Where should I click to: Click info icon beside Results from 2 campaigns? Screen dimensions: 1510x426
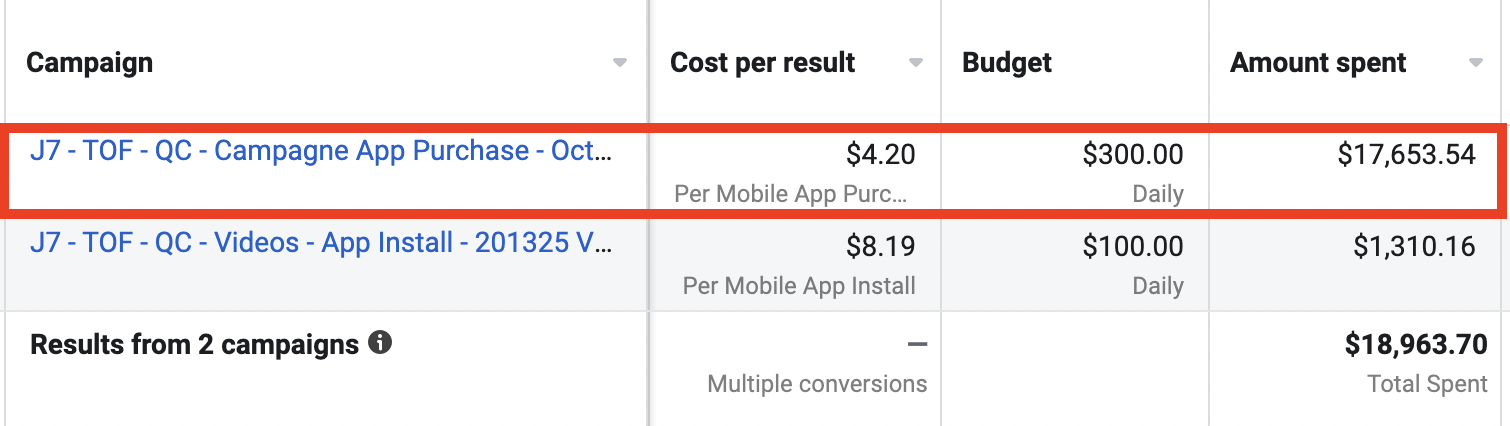(379, 344)
